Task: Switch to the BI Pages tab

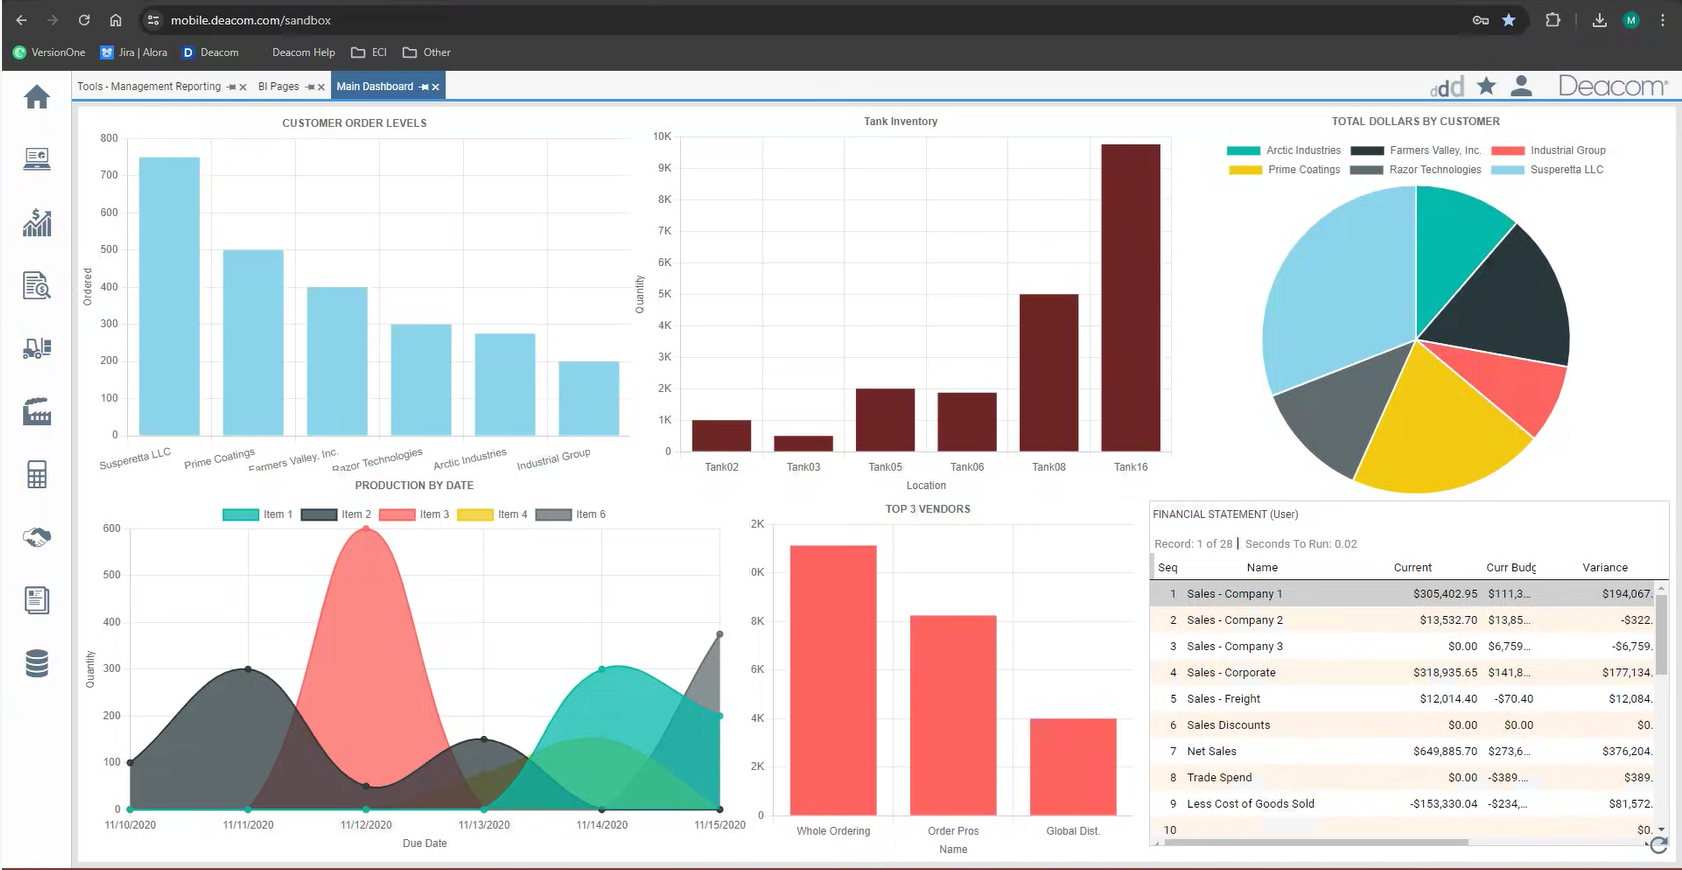Action: [x=278, y=87]
